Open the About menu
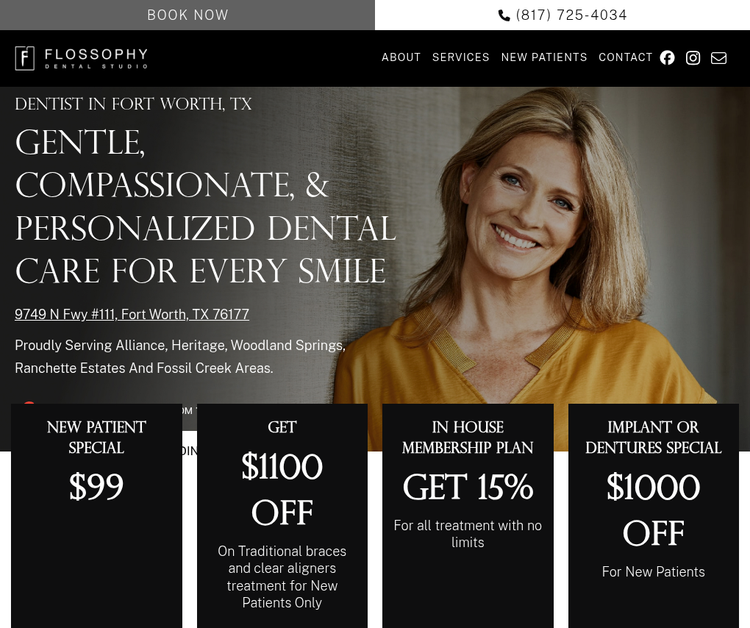 tap(401, 57)
